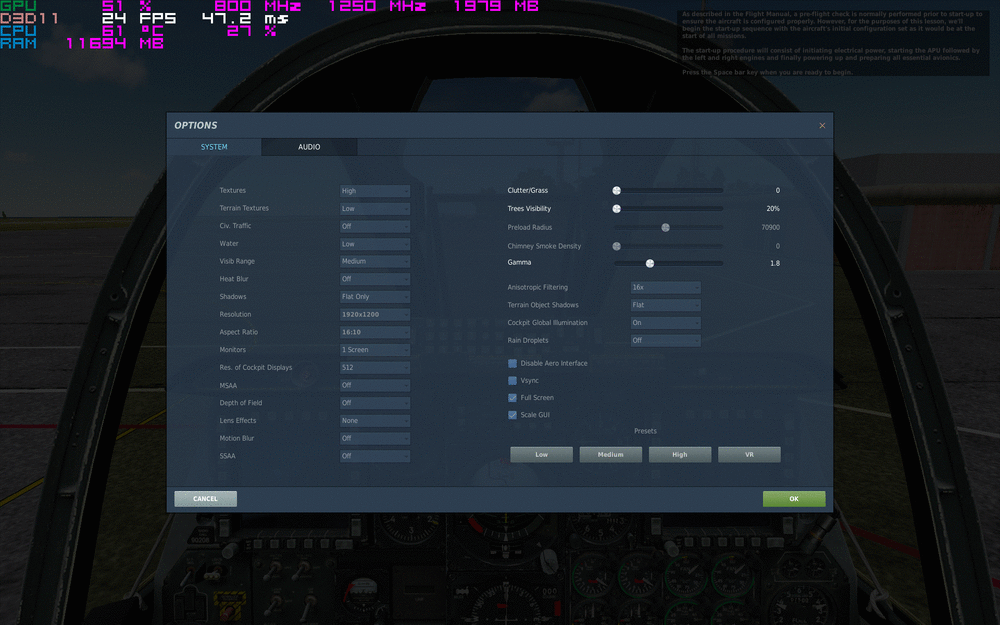Disable the Full Screen checkbox
The width and height of the screenshot is (1000, 625).
pos(512,397)
